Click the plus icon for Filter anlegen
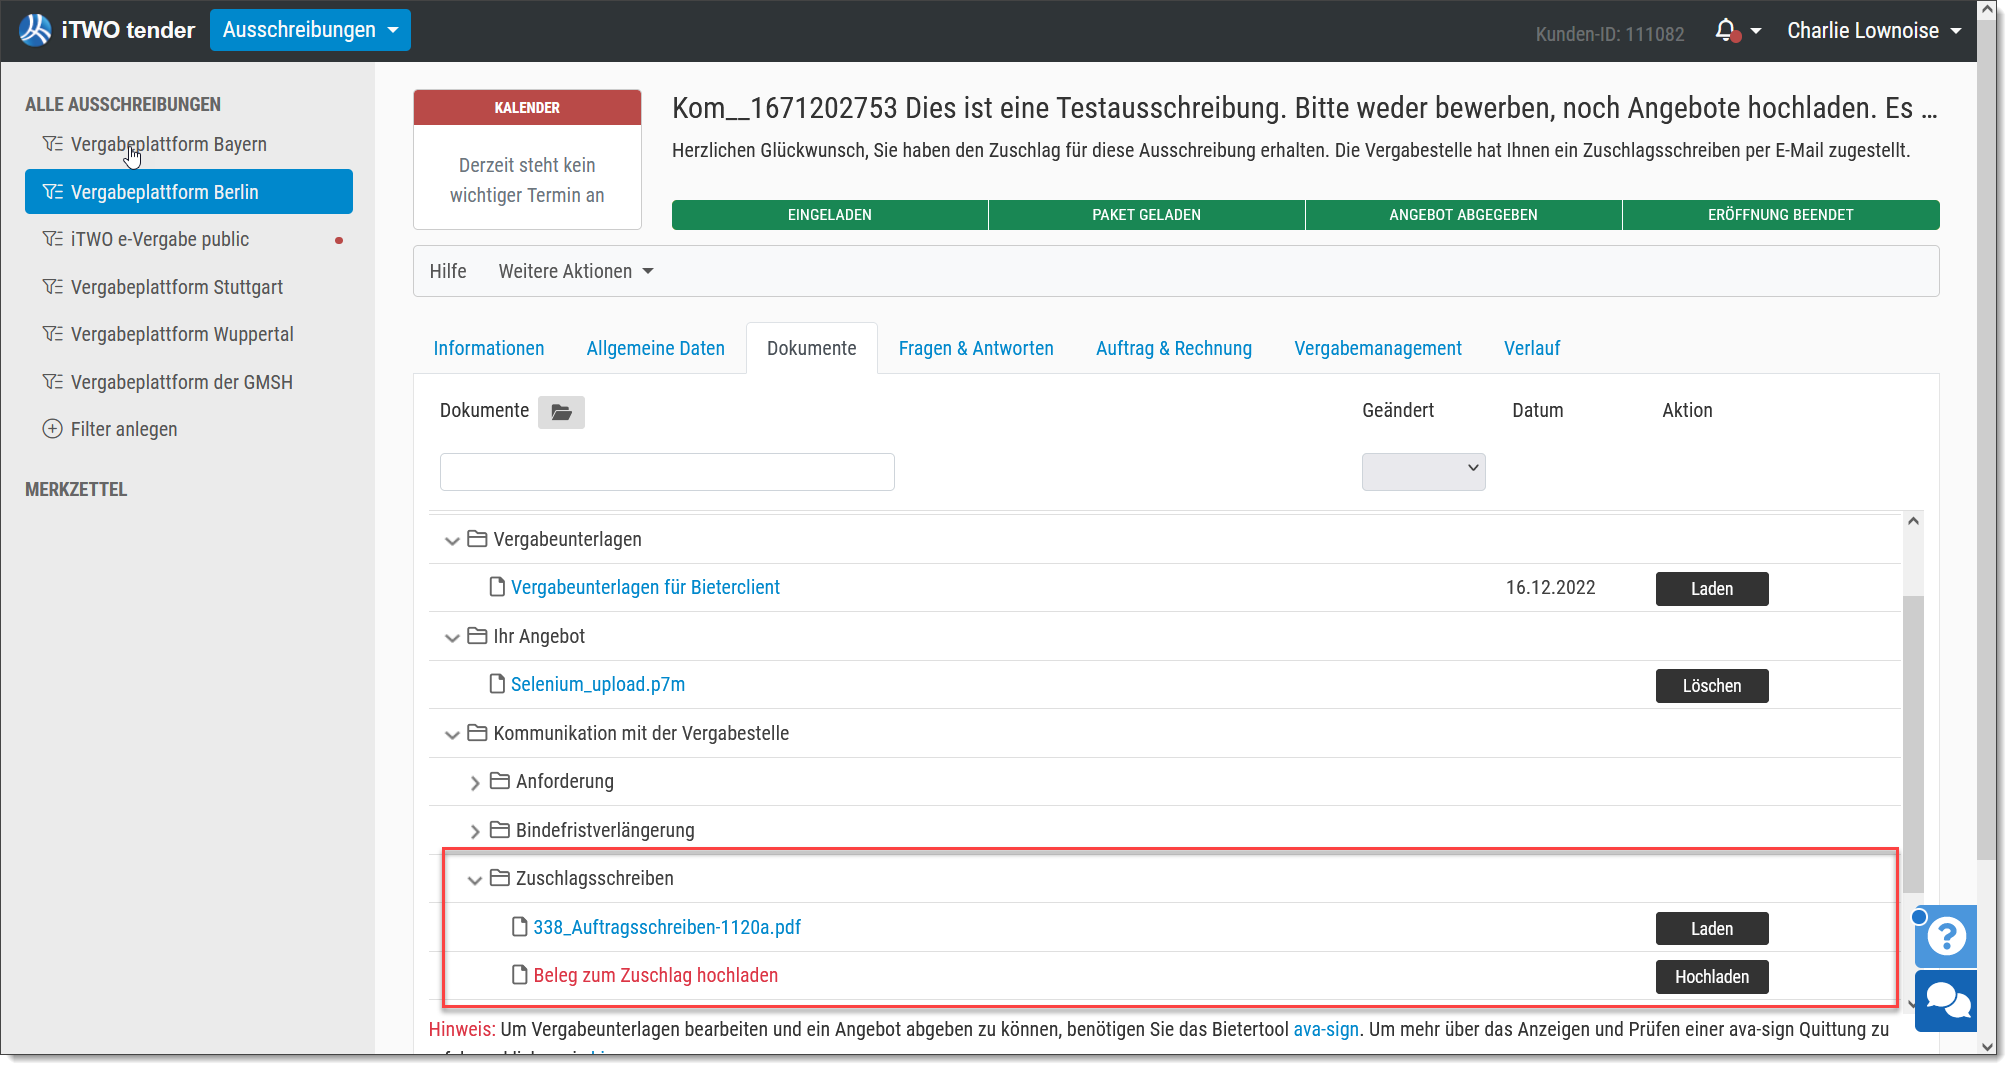This screenshot has width=2012, height=1070. (x=53, y=429)
